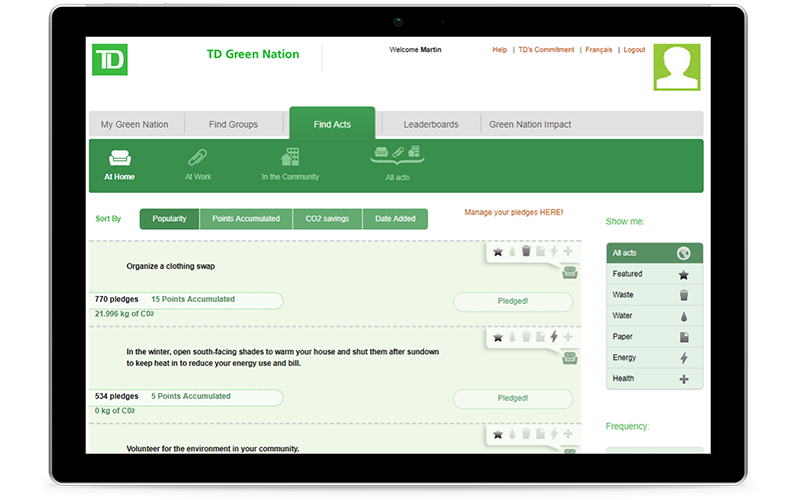Filter by Featured acts
This screenshot has height=500, width=800.
pyautogui.click(x=655, y=274)
